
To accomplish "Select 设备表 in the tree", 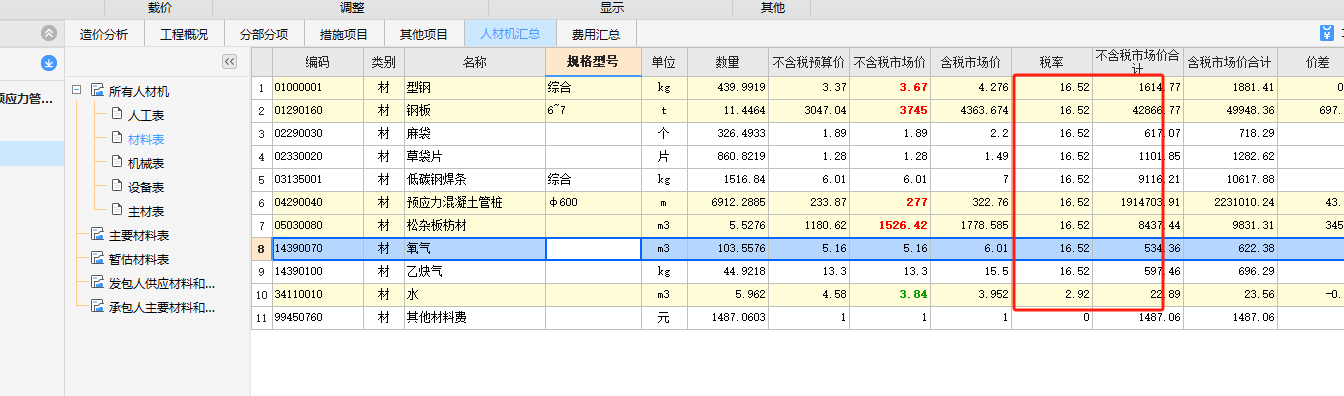I will (x=146, y=187).
